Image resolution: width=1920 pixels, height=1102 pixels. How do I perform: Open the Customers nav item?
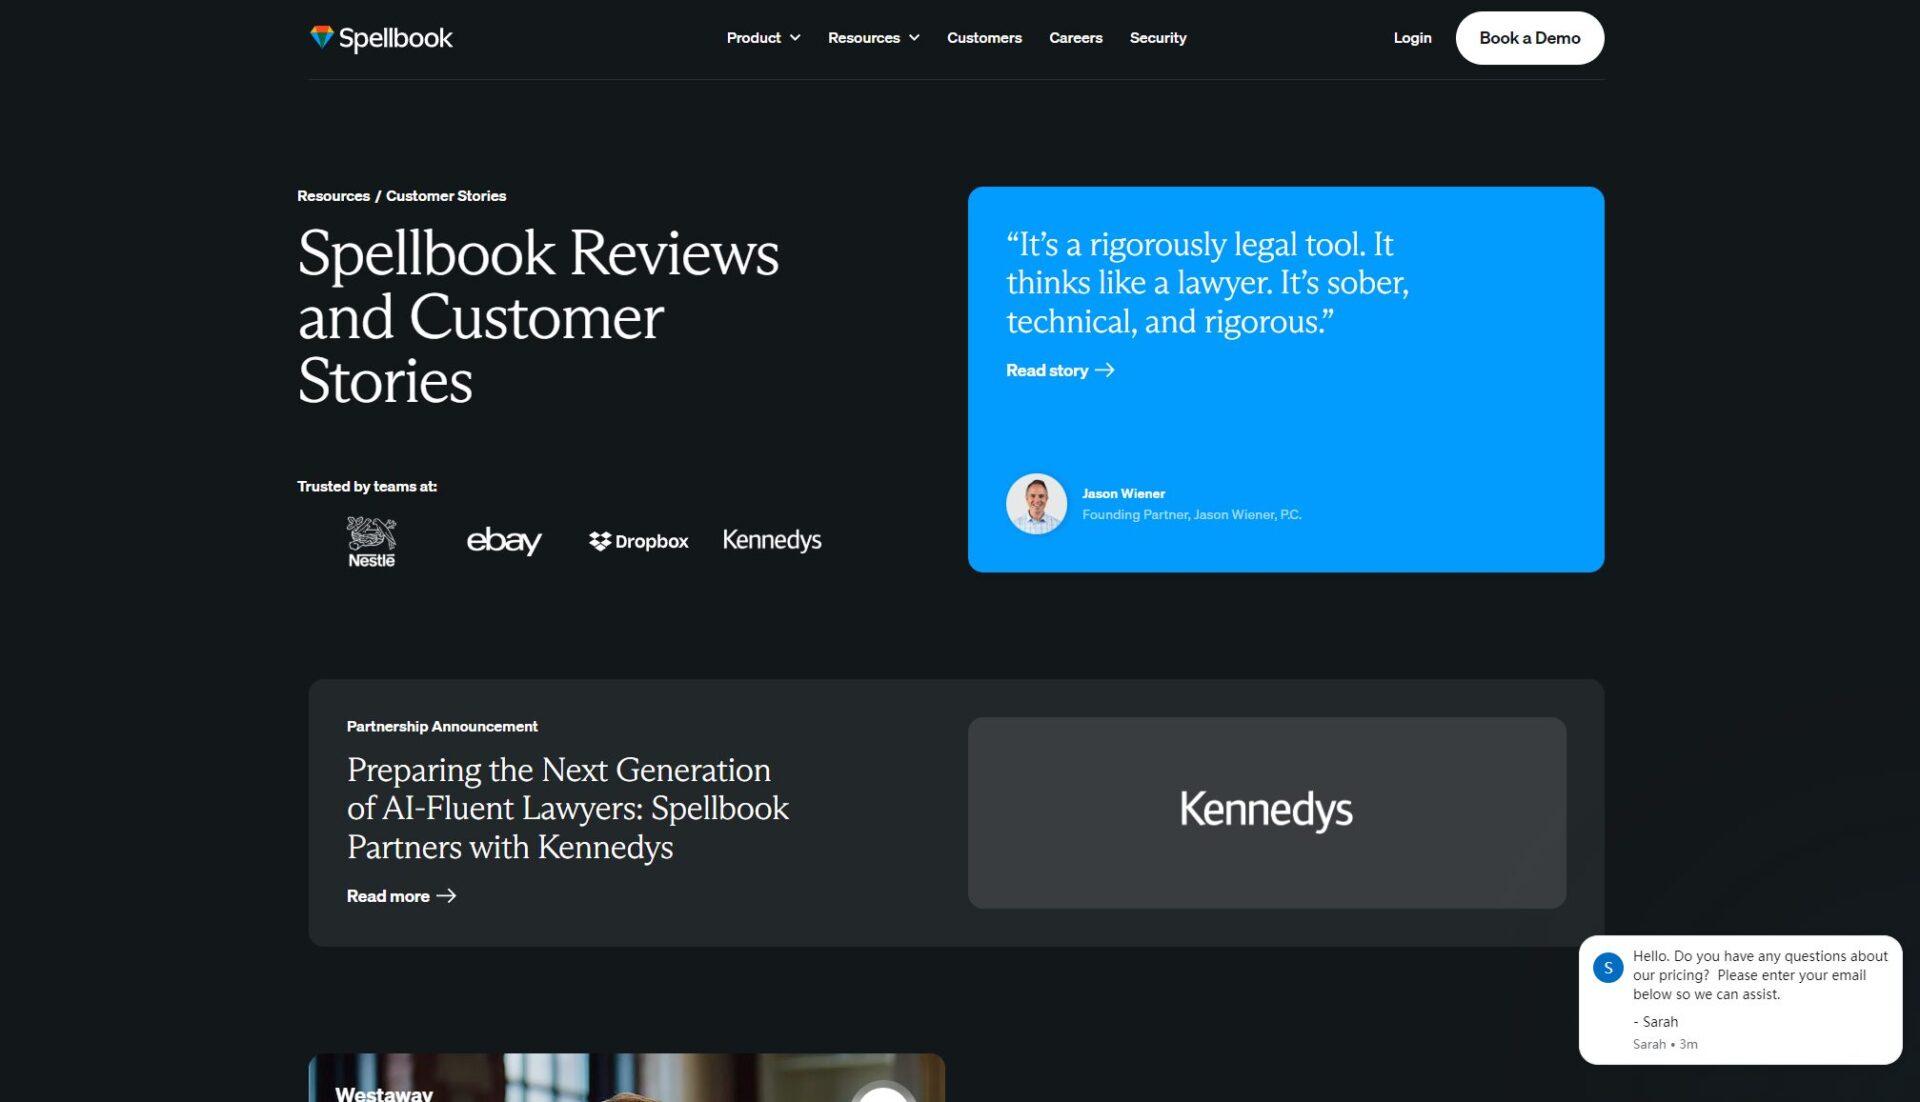pyautogui.click(x=984, y=38)
